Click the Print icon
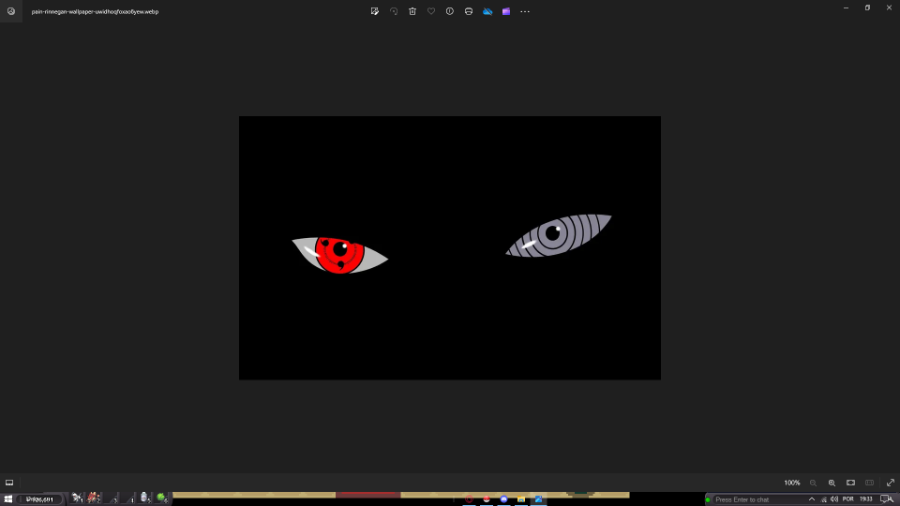This screenshot has height=506, width=900. (468, 11)
